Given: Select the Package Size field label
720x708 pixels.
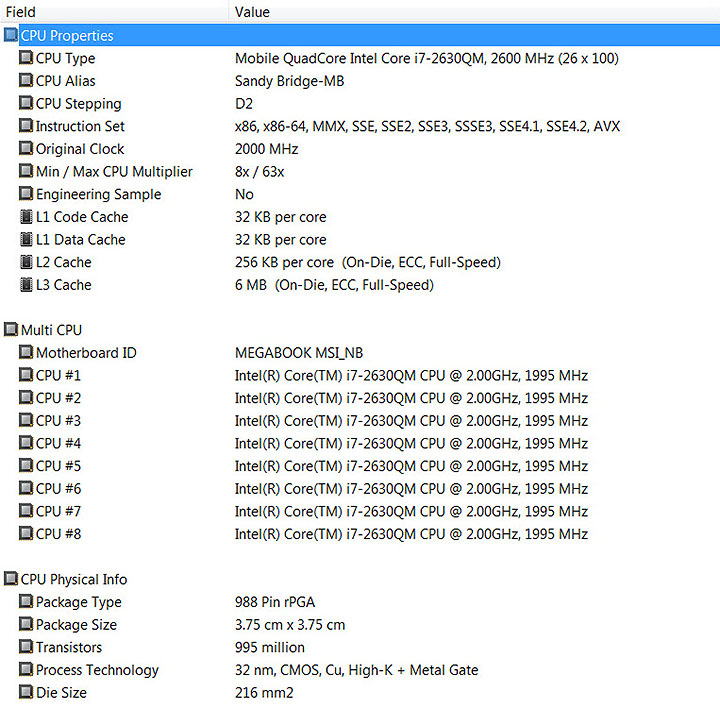Looking at the screenshot, I should point(76,625).
